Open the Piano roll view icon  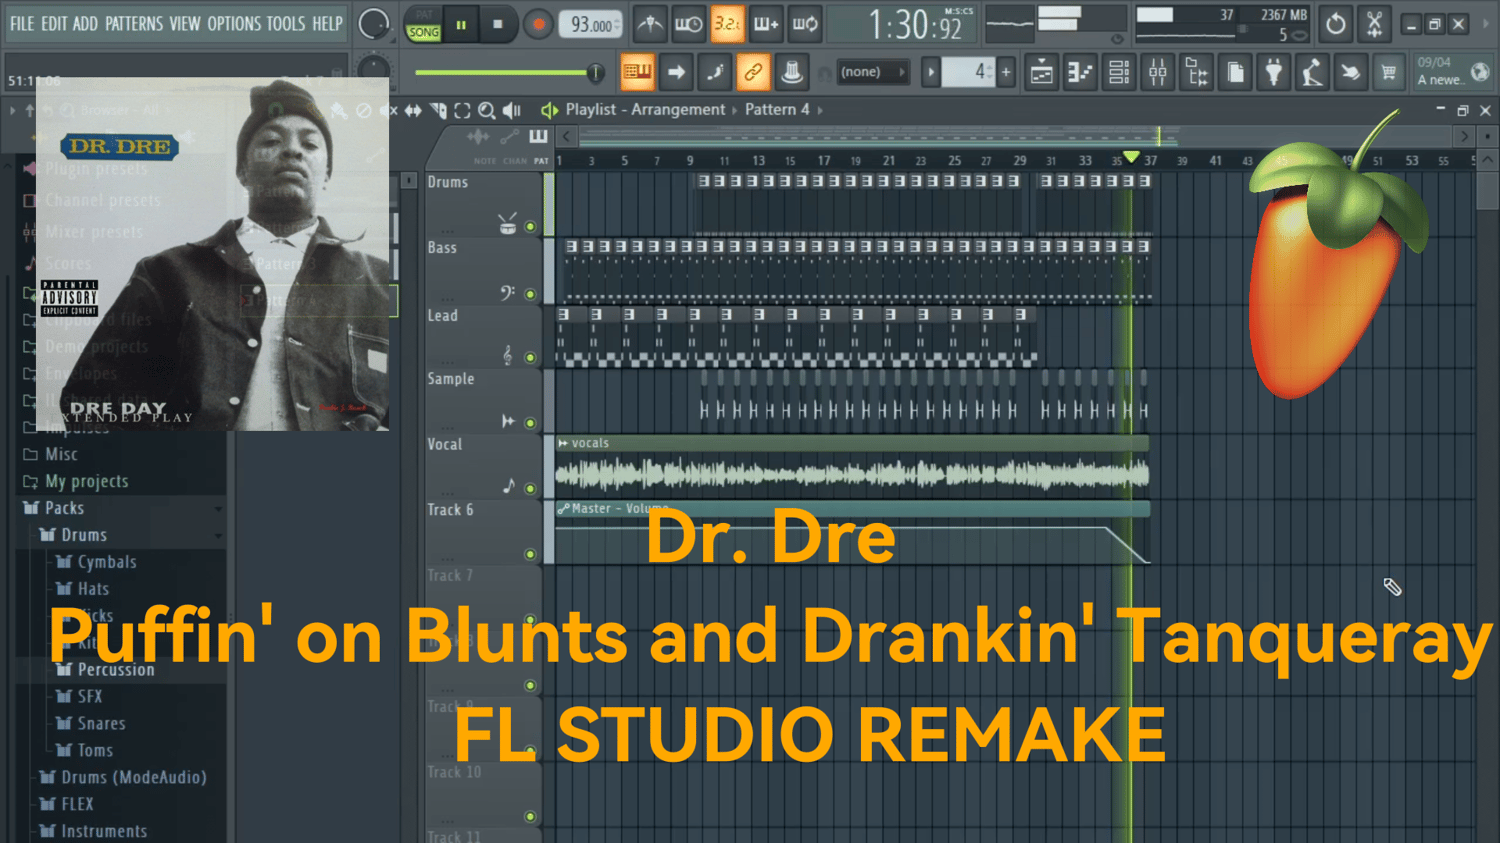click(1080, 72)
